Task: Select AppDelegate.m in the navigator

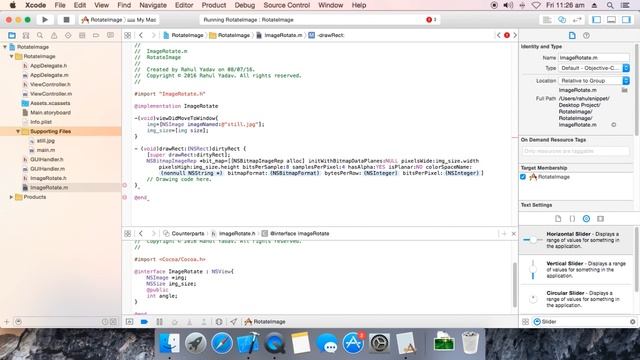Action: pos(49,75)
